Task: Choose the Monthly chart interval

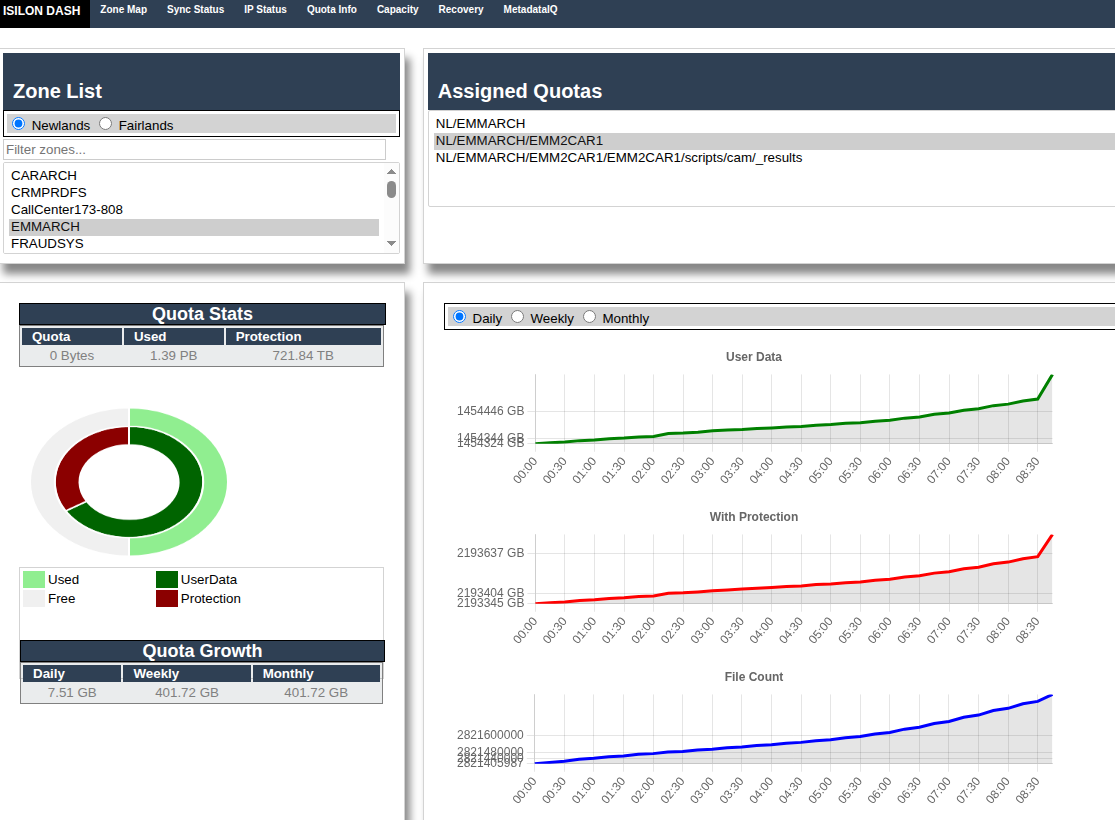Action: [589, 317]
